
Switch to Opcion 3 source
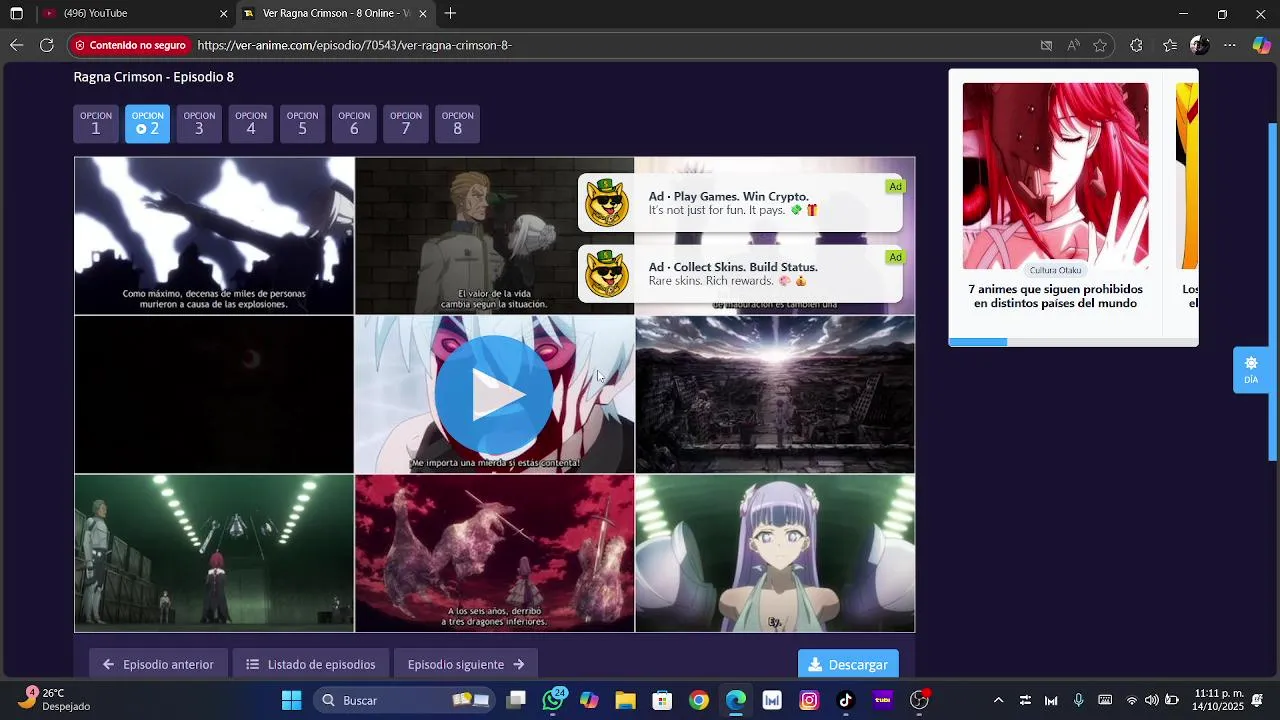[x=199, y=124]
